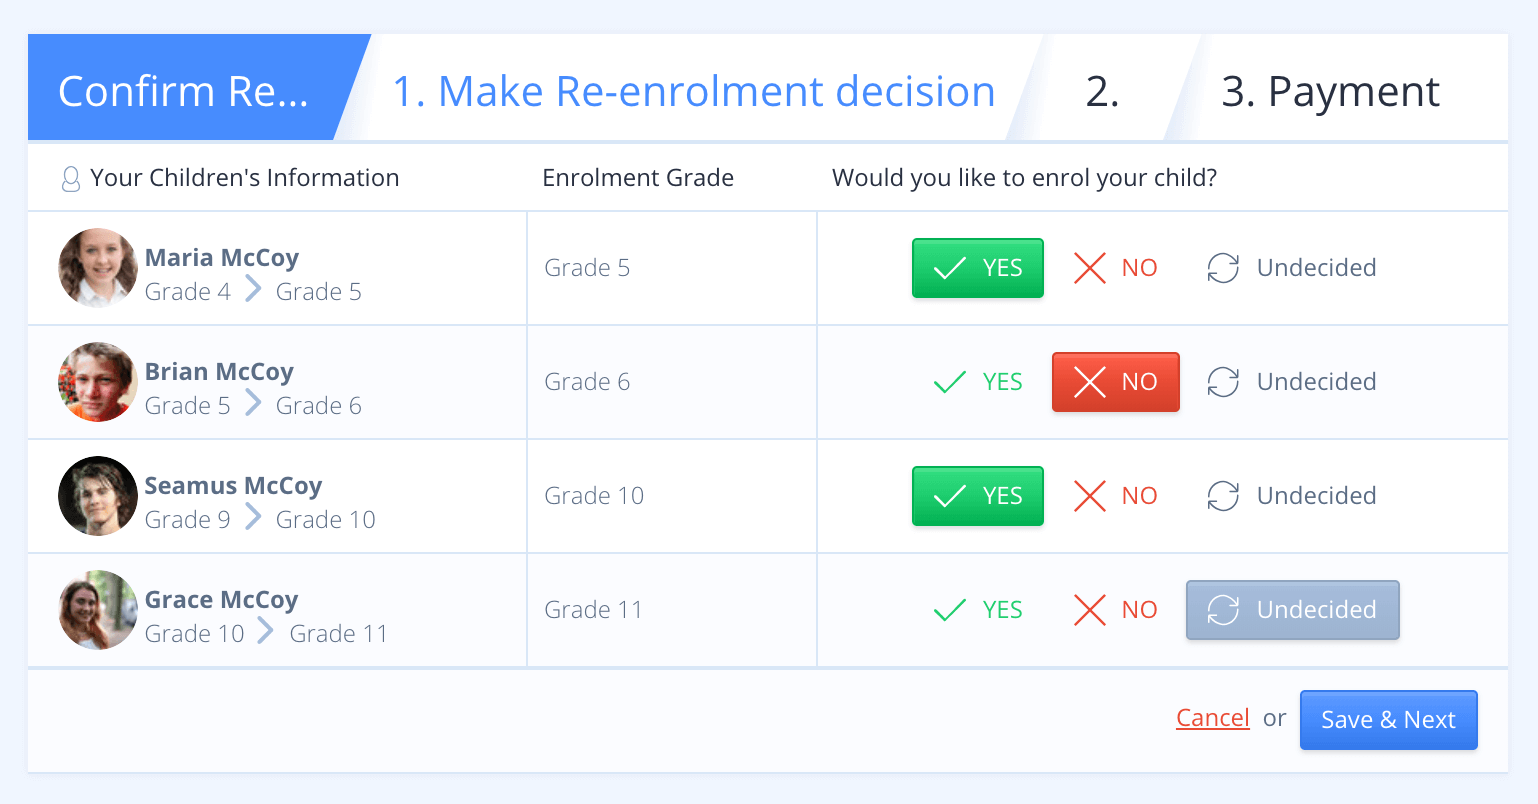Click the person icon beside Your Children's Information
Image resolution: width=1538 pixels, height=804 pixels.
(x=71, y=179)
